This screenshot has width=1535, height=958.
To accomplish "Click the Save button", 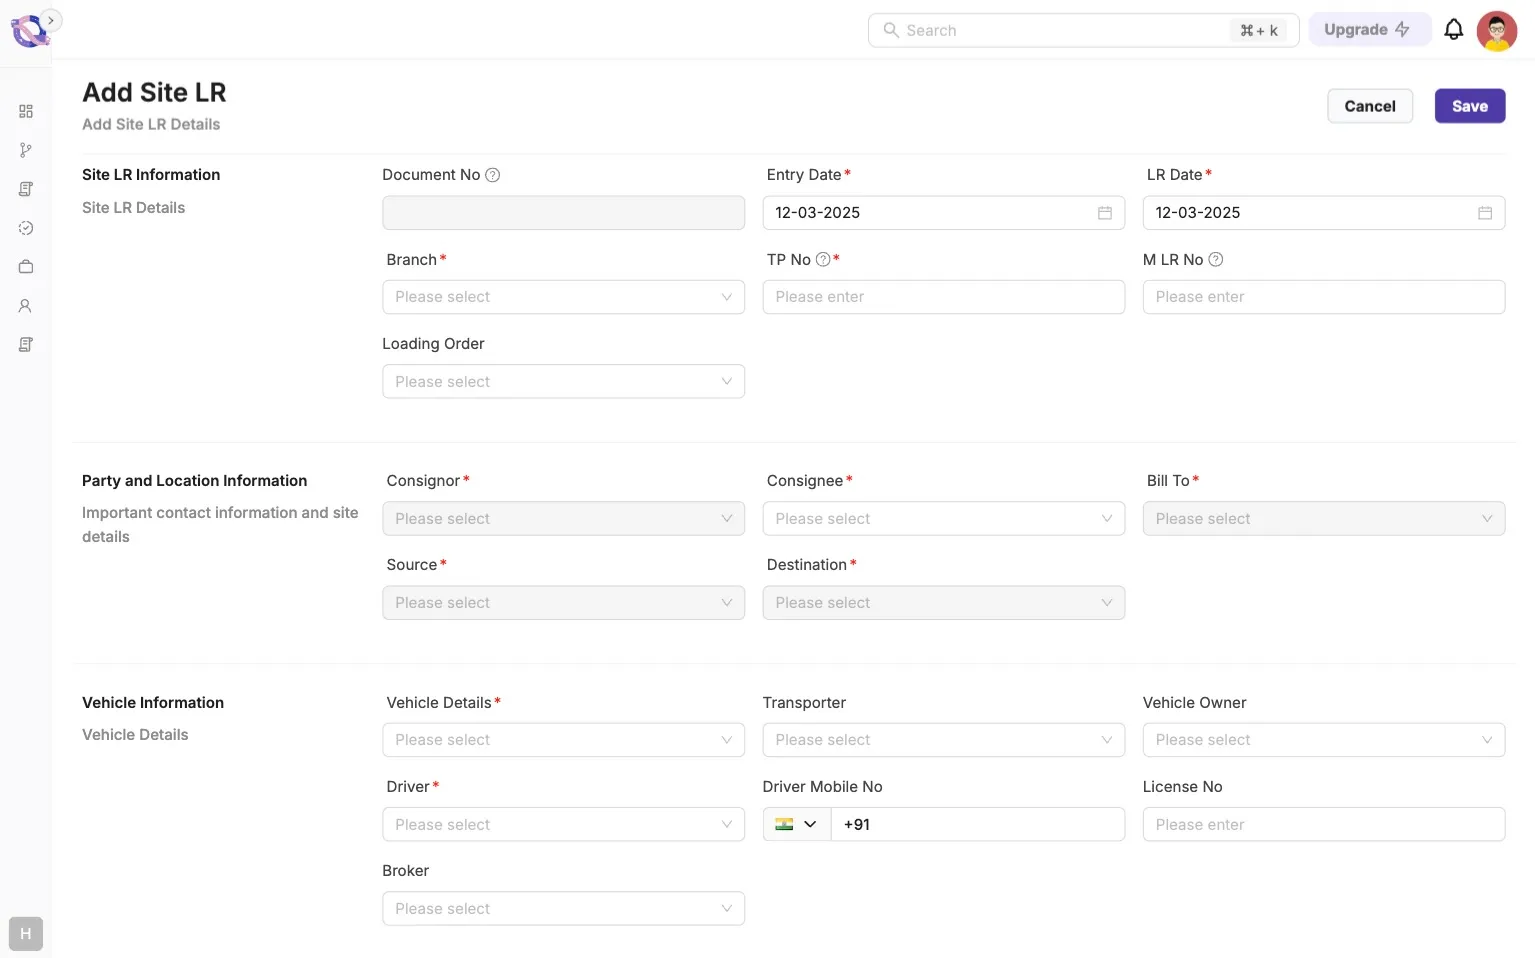I will [x=1469, y=106].
